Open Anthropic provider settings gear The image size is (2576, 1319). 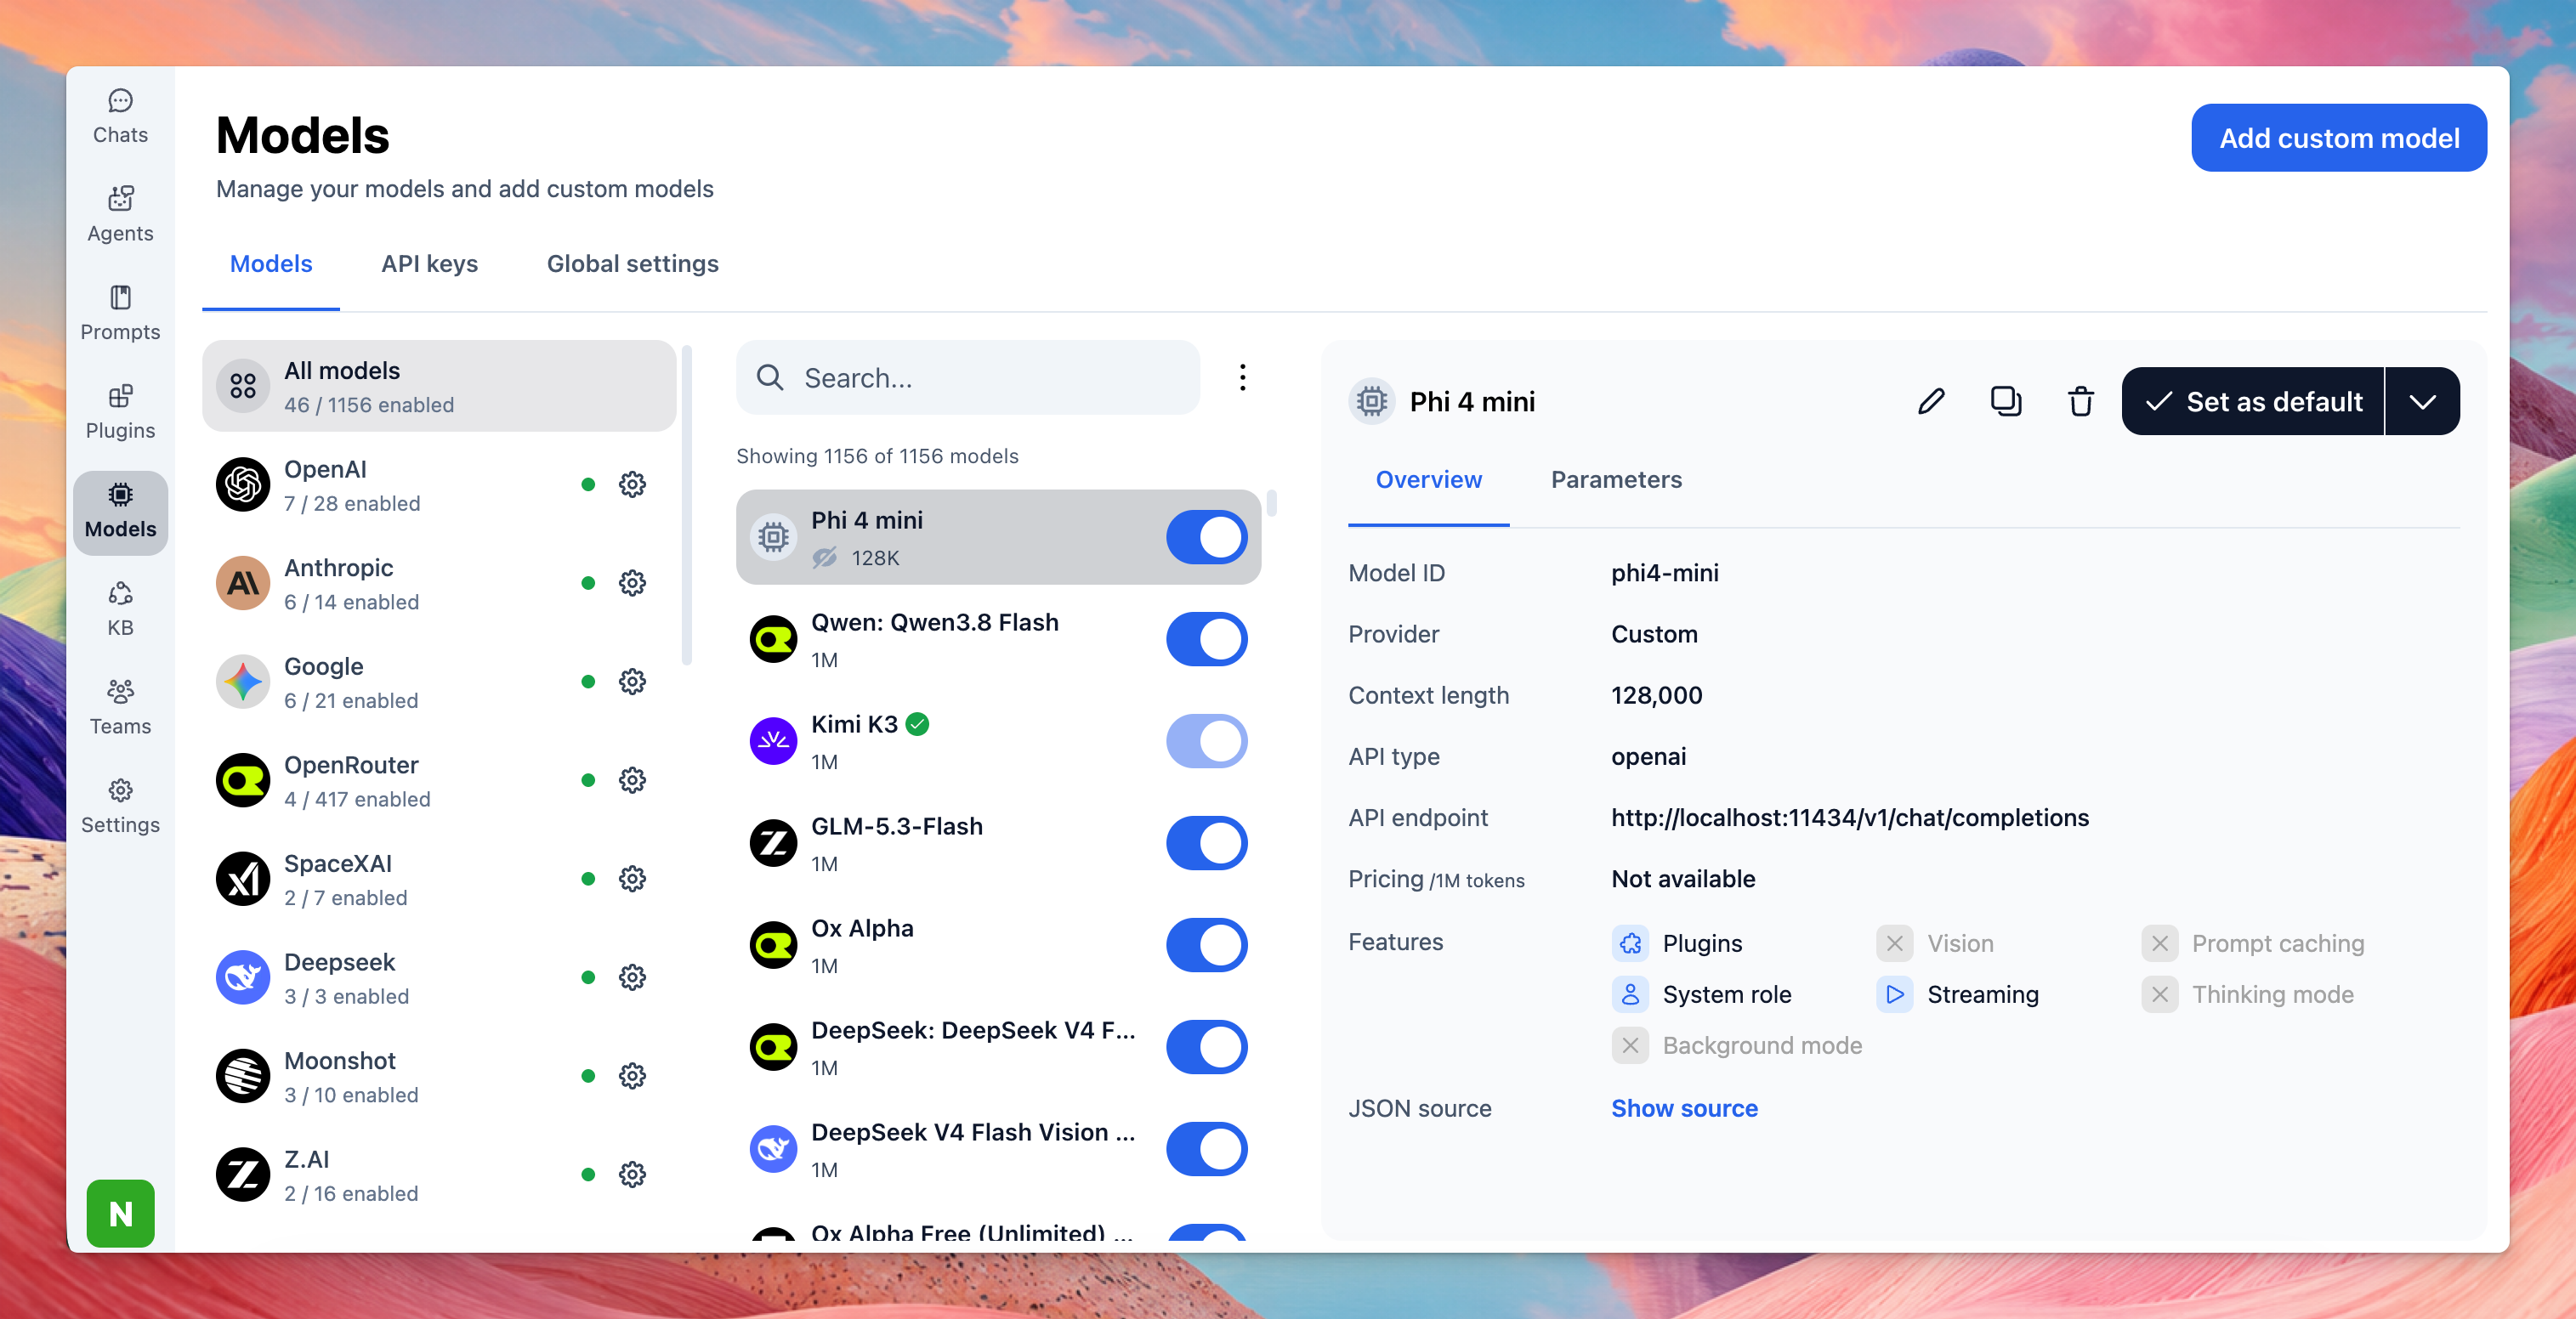[632, 583]
